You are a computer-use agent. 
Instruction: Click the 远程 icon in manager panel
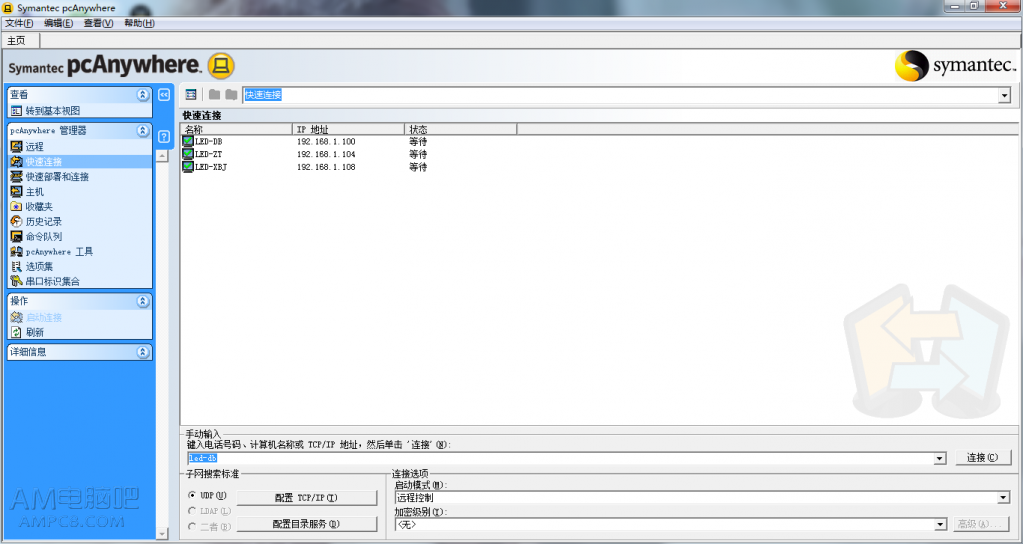(x=16, y=146)
